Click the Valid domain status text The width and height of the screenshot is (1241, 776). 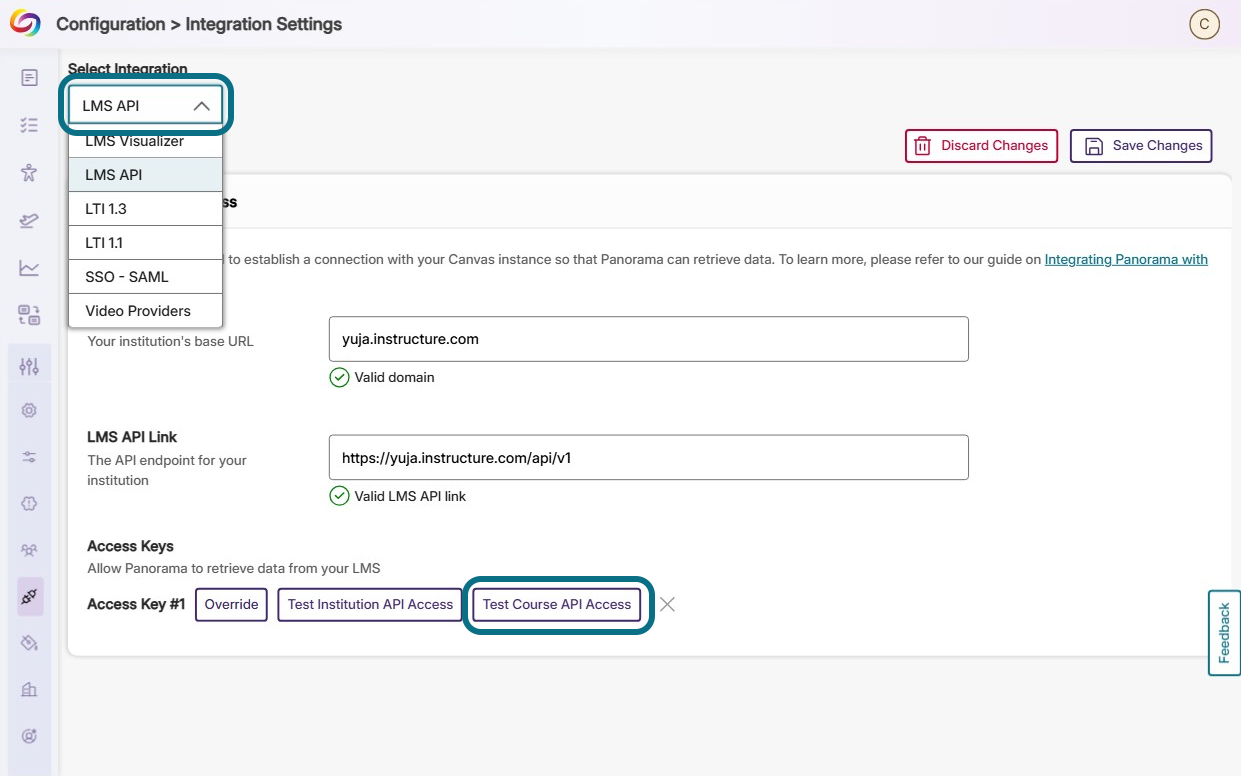pyautogui.click(x=394, y=377)
